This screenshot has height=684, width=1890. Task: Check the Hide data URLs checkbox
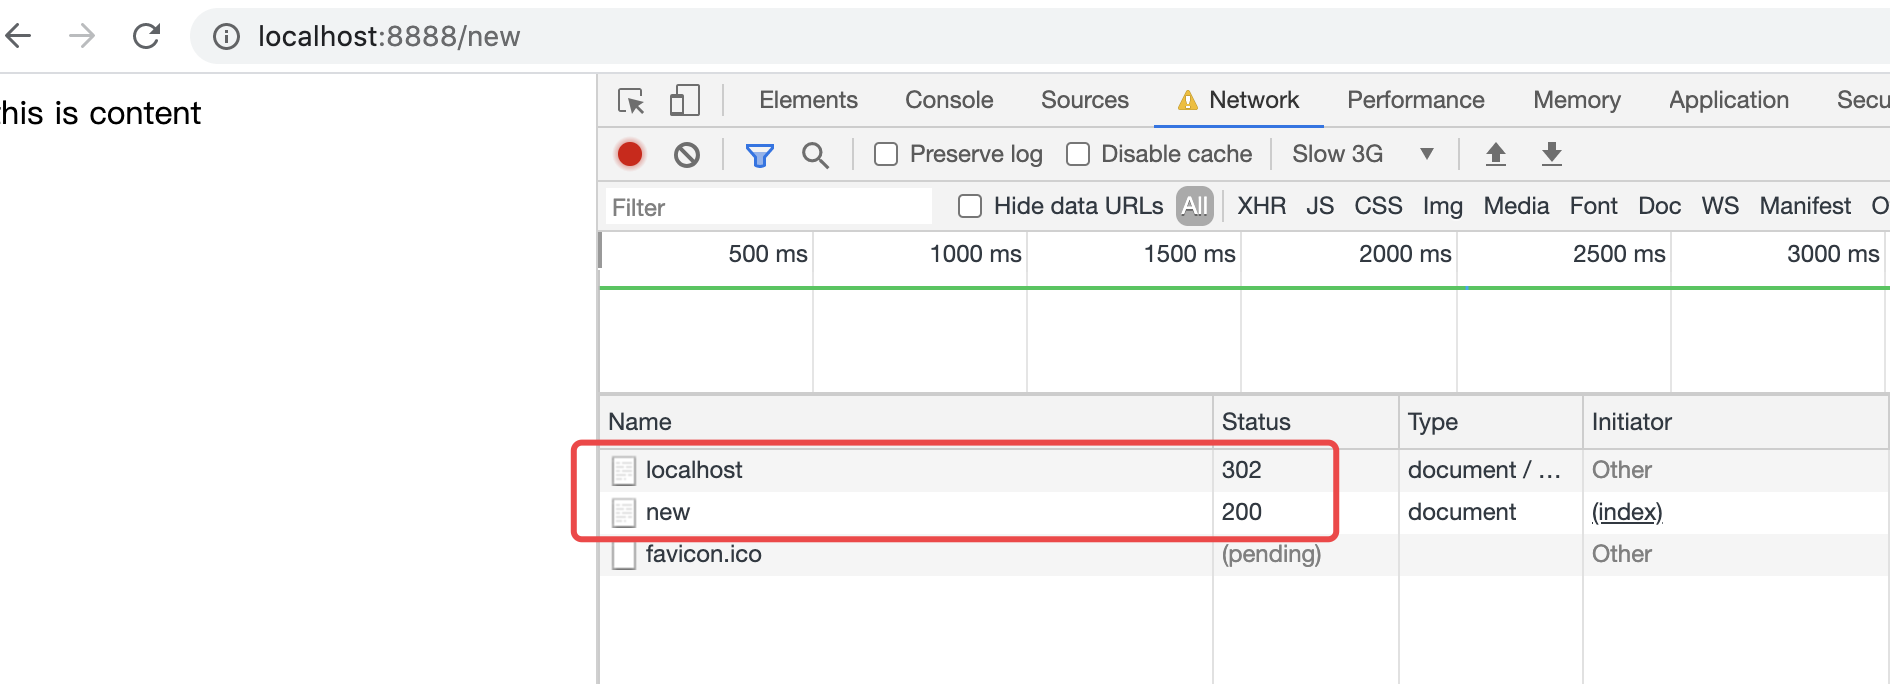tap(970, 206)
